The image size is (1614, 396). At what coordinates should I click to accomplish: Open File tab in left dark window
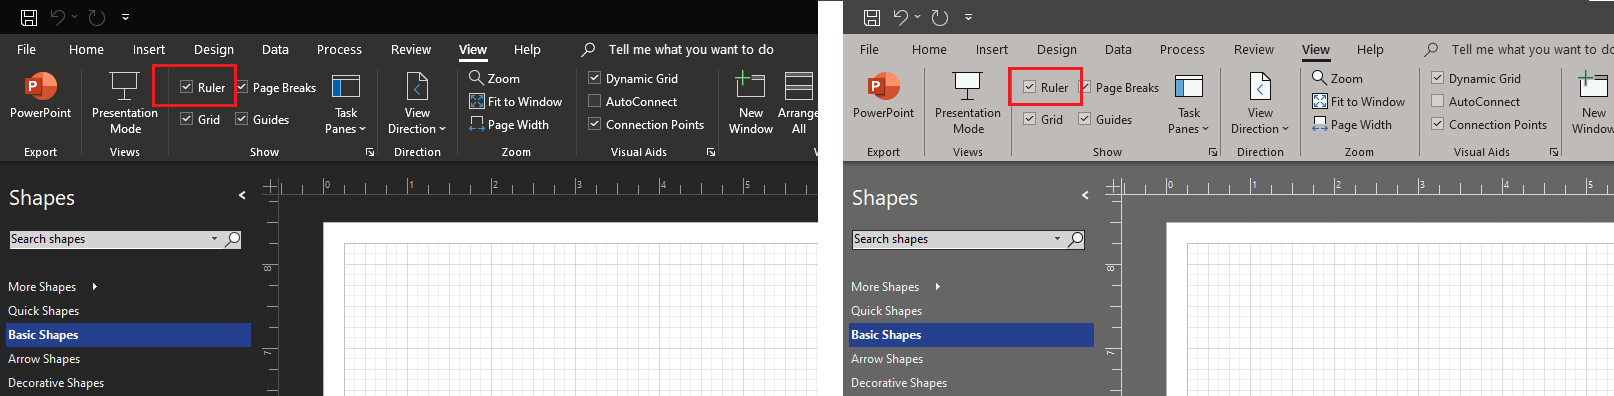(x=27, y=49)
